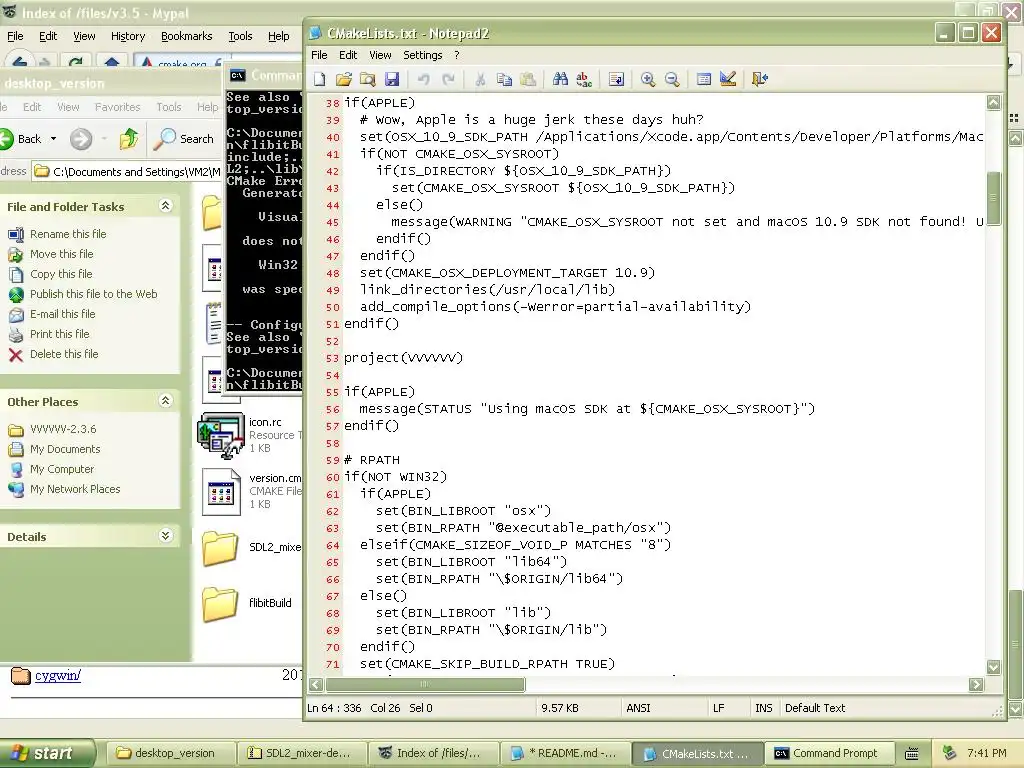Open the Mypal Tools menu
This screenshot has width=1024, height=768.
click(240, 36)
